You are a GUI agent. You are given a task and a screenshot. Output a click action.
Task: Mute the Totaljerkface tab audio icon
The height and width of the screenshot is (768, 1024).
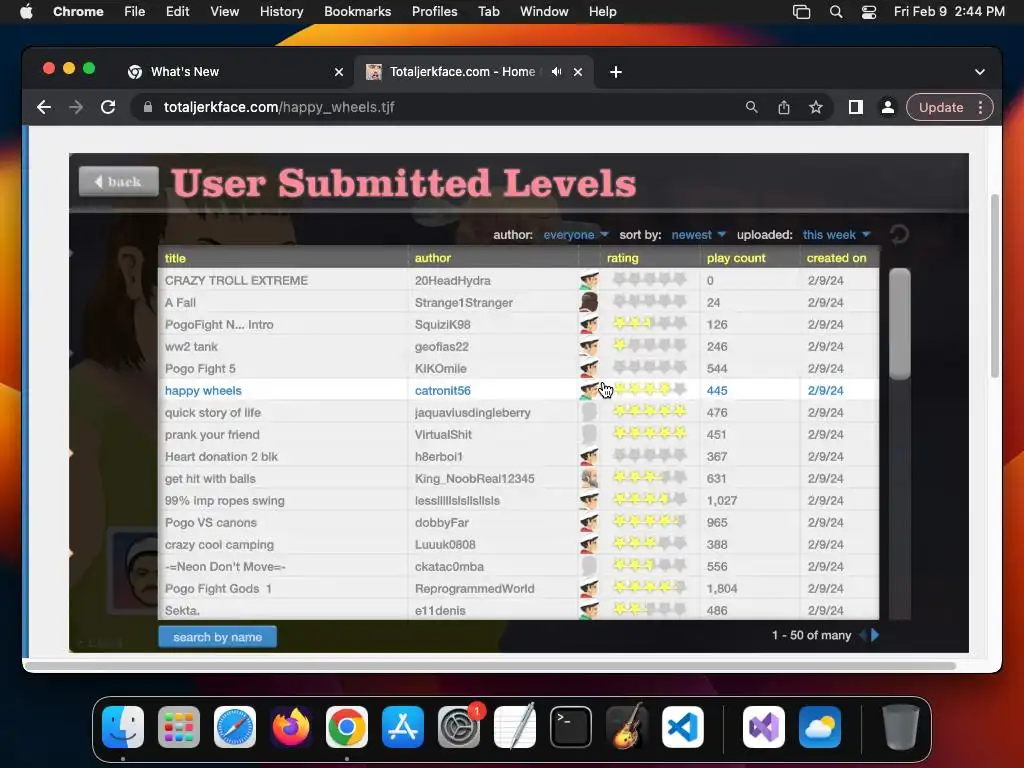click(x=556, y=72)
